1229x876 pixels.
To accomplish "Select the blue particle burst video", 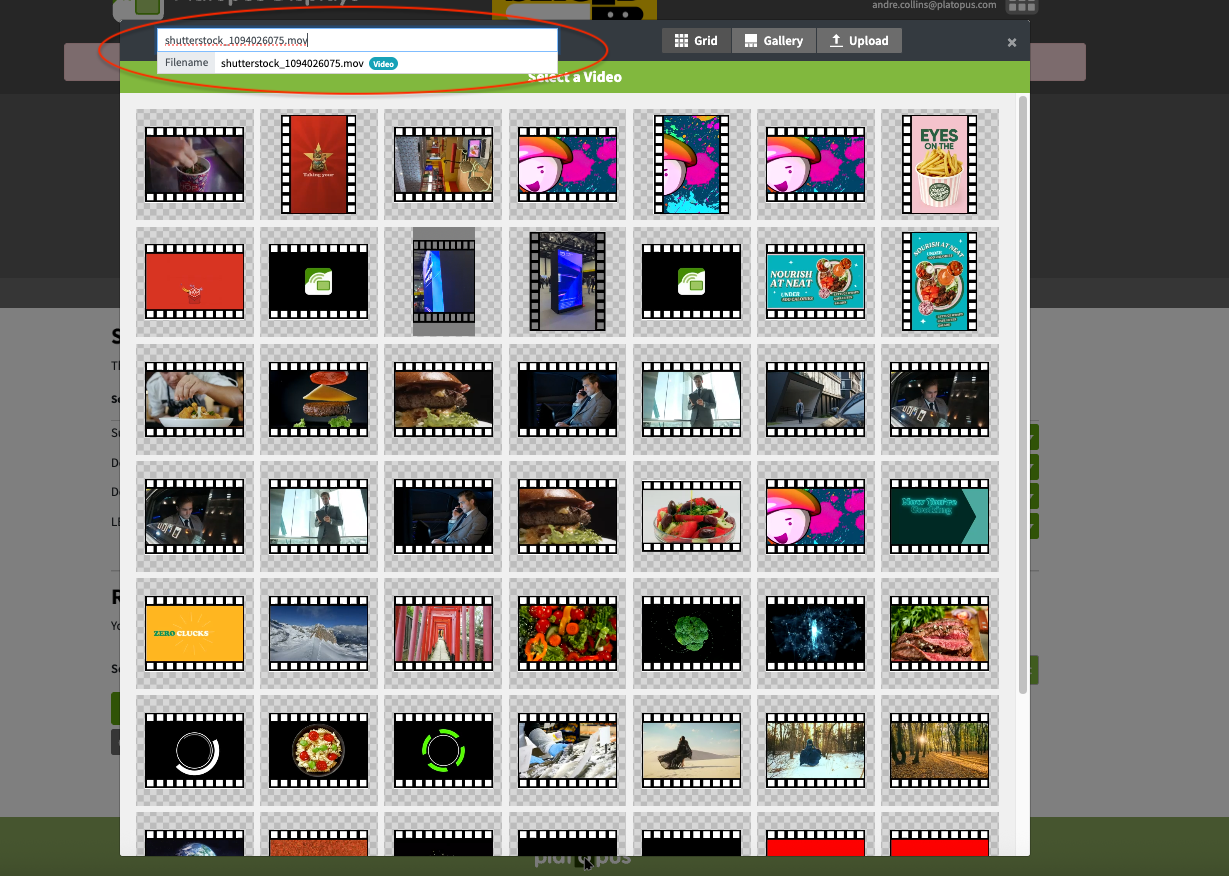I will 815,634.
